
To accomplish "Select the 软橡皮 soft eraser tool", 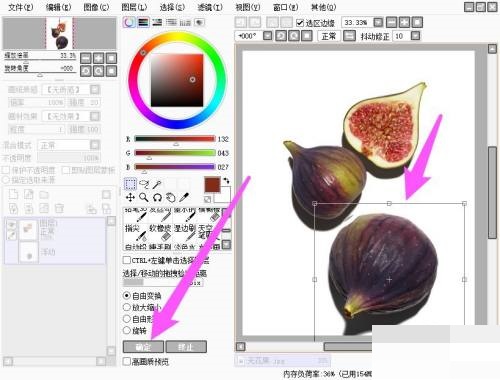I will tap(160, 232).
